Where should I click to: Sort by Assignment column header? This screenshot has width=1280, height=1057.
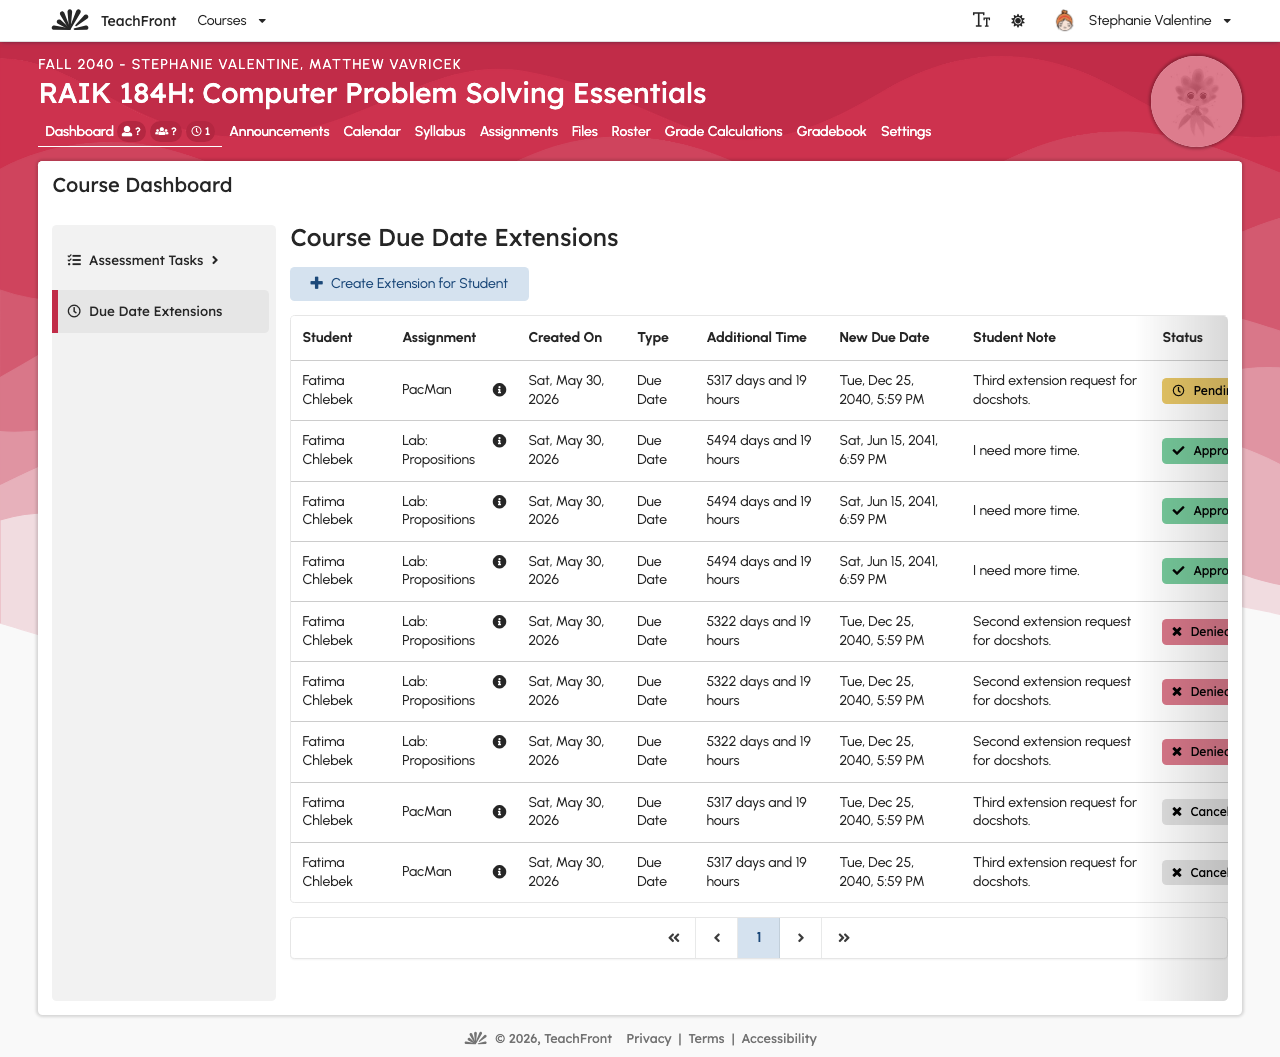tap(439, 338)
